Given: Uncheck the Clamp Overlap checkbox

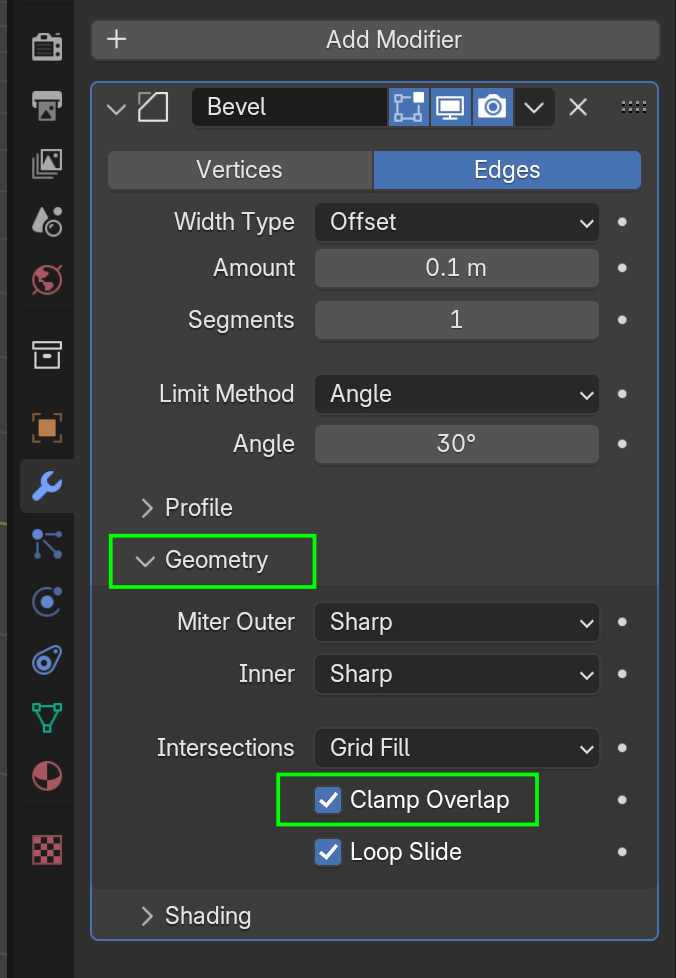Looking at the screenshot, I should (x=328, y=800).
